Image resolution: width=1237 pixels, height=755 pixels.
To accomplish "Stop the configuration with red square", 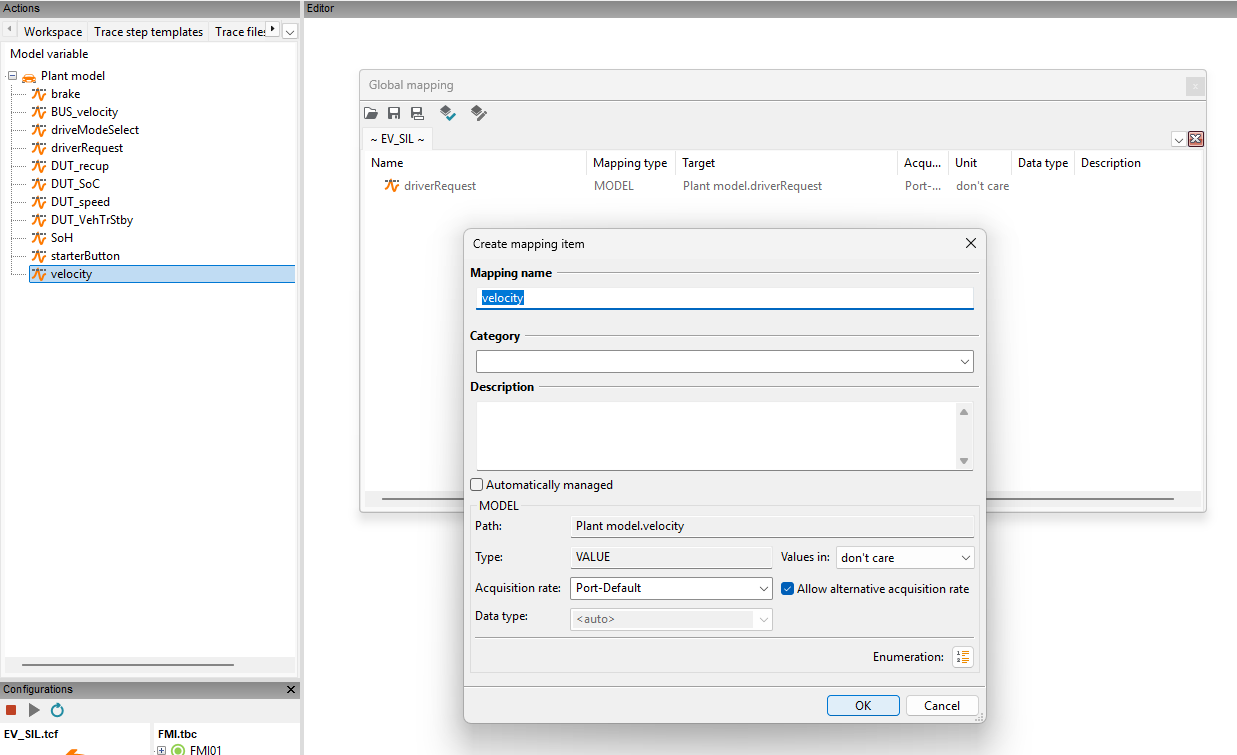I will (11, 710).
